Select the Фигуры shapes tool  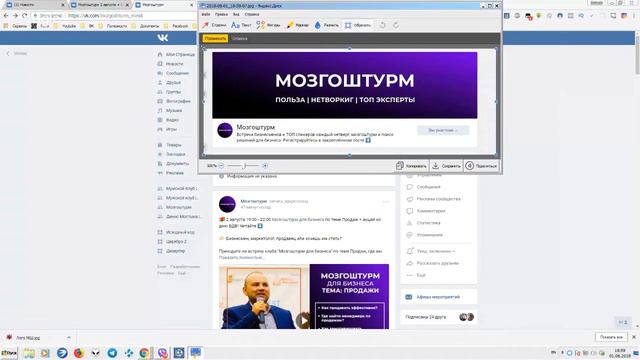[x=268, y=25]
